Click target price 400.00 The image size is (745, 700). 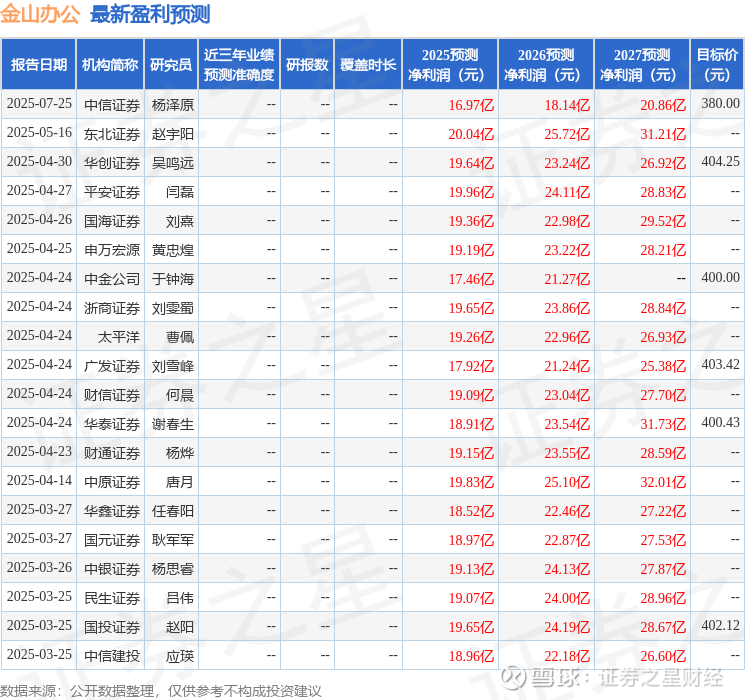pyautogui.click(x=720, y=277)
